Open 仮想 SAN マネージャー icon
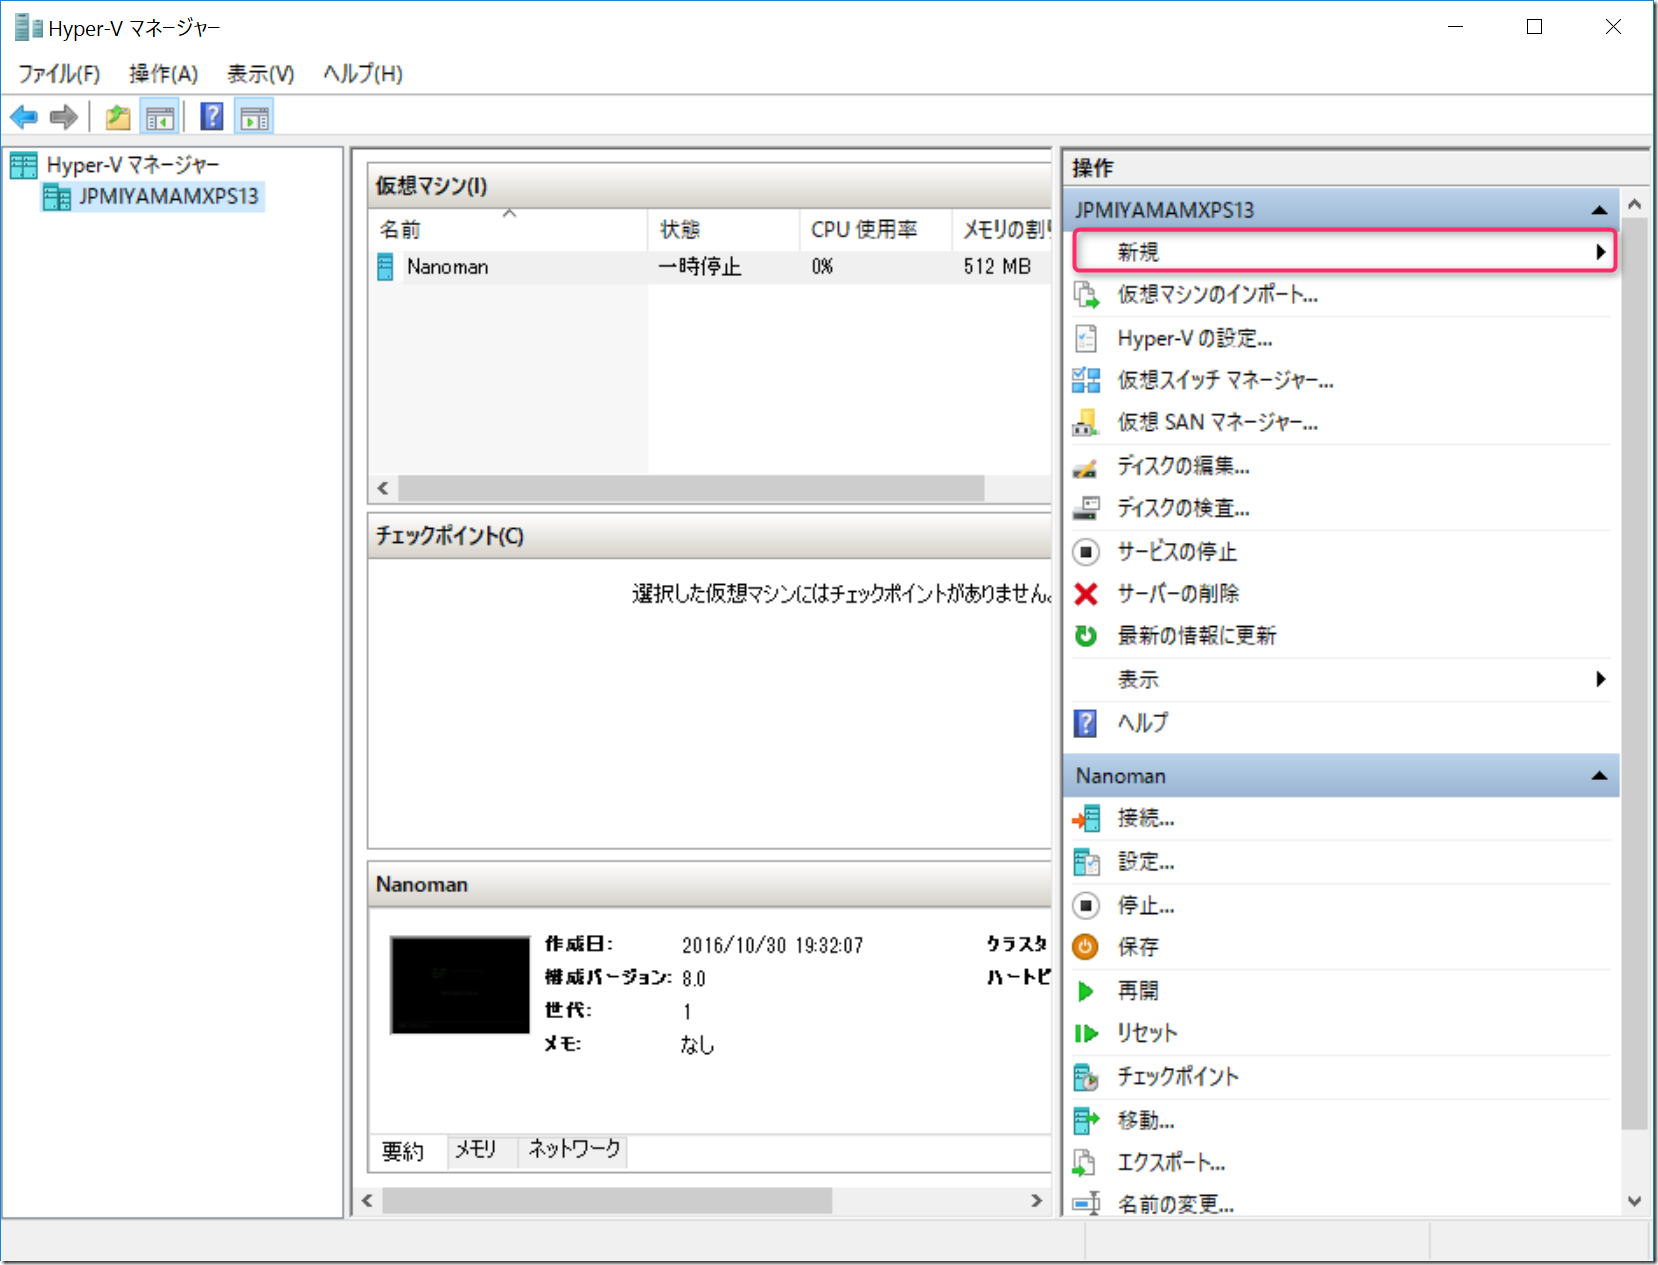1658x1265 pixels. 1086,423
